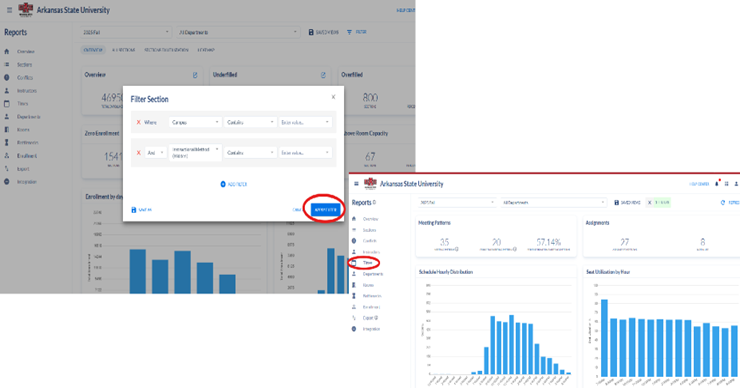Open edit icon on Overview card
Viewport: 740px width, 388px height.
pos(195,75)
